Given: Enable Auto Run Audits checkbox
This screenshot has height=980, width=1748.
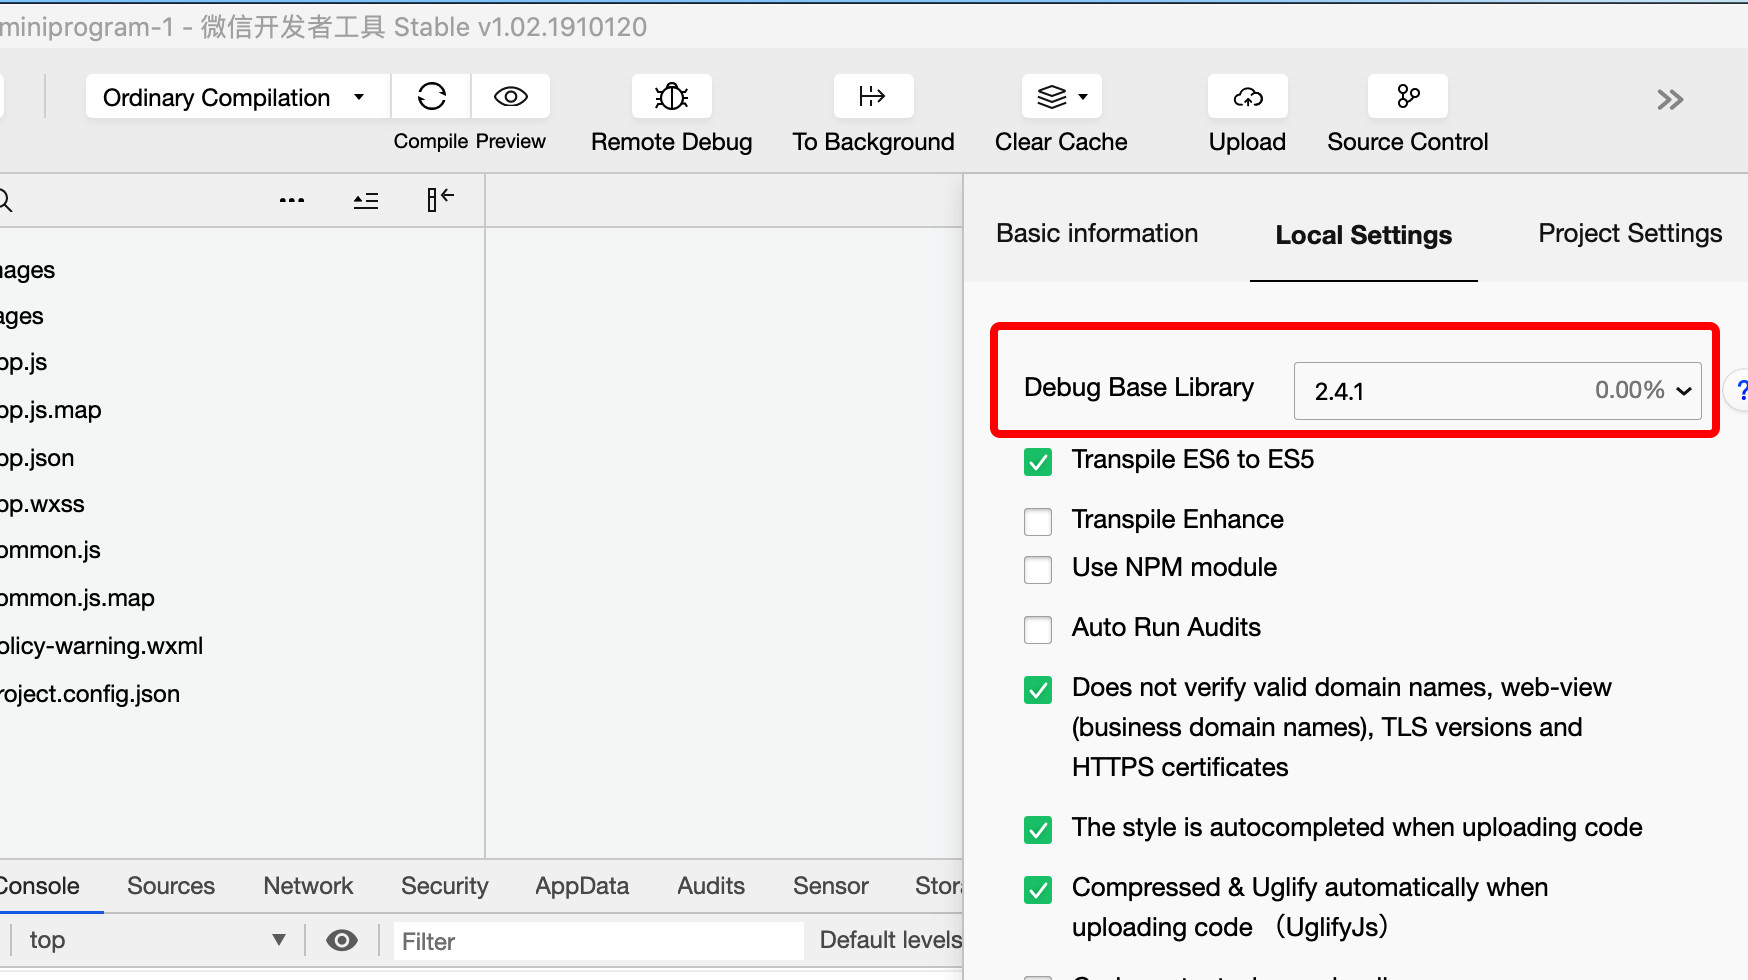Looking at the screenshot, I should [x=1038, y=629].
